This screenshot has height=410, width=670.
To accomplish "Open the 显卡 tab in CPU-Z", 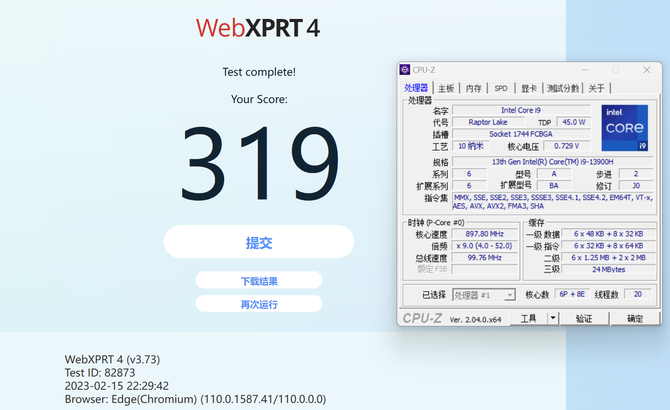I will pyautogui.click(x=529, y=88).
